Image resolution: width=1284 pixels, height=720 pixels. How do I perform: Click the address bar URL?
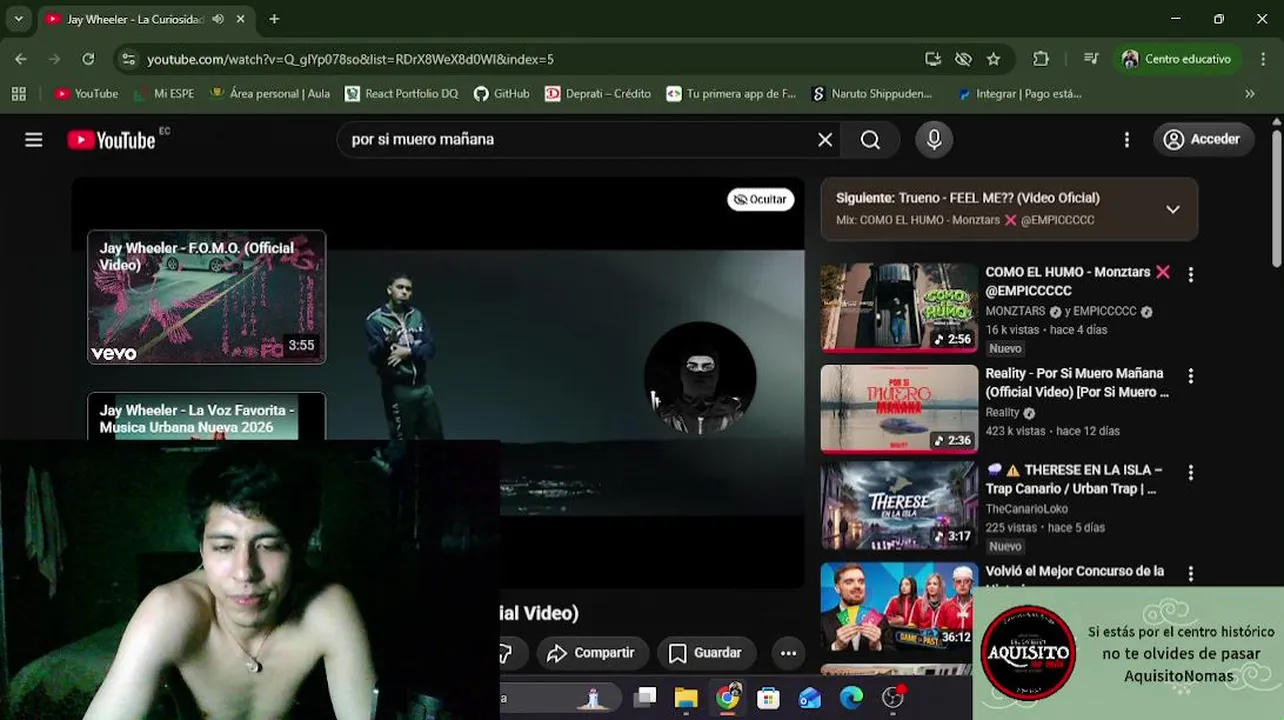pyautogui.click(x=350, y=59)
